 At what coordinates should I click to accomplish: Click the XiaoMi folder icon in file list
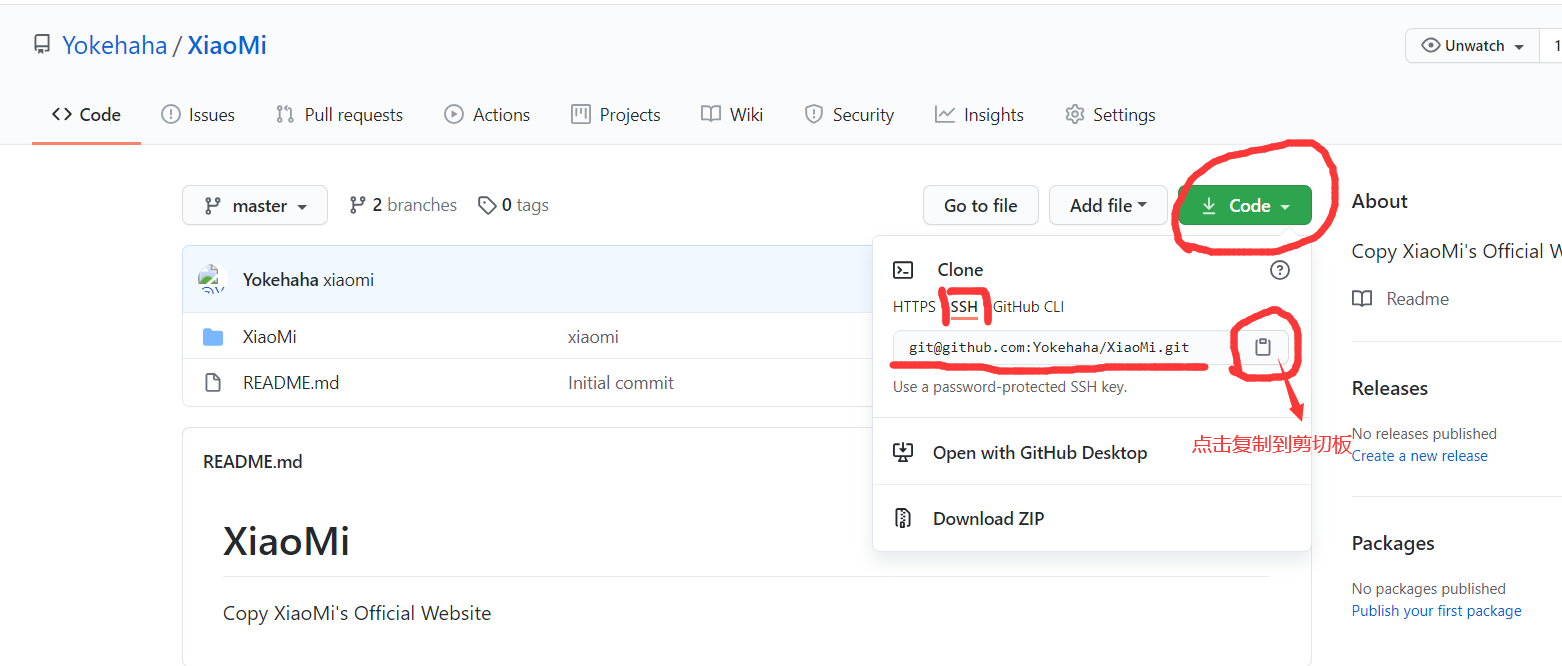tap(213, 337)
